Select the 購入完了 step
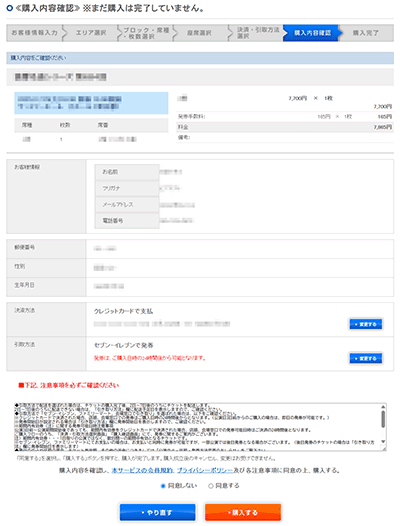The height and width of the screenshot is (526, 400). [x=366, y=33]
